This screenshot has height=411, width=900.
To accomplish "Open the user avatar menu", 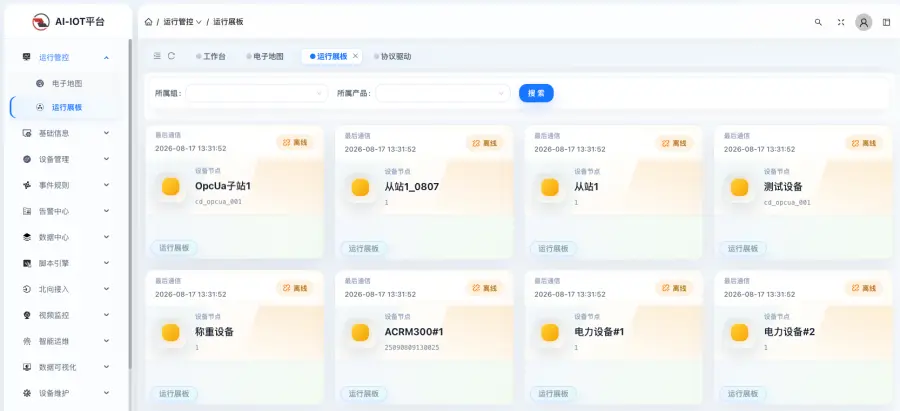I will tap(864, 22).
